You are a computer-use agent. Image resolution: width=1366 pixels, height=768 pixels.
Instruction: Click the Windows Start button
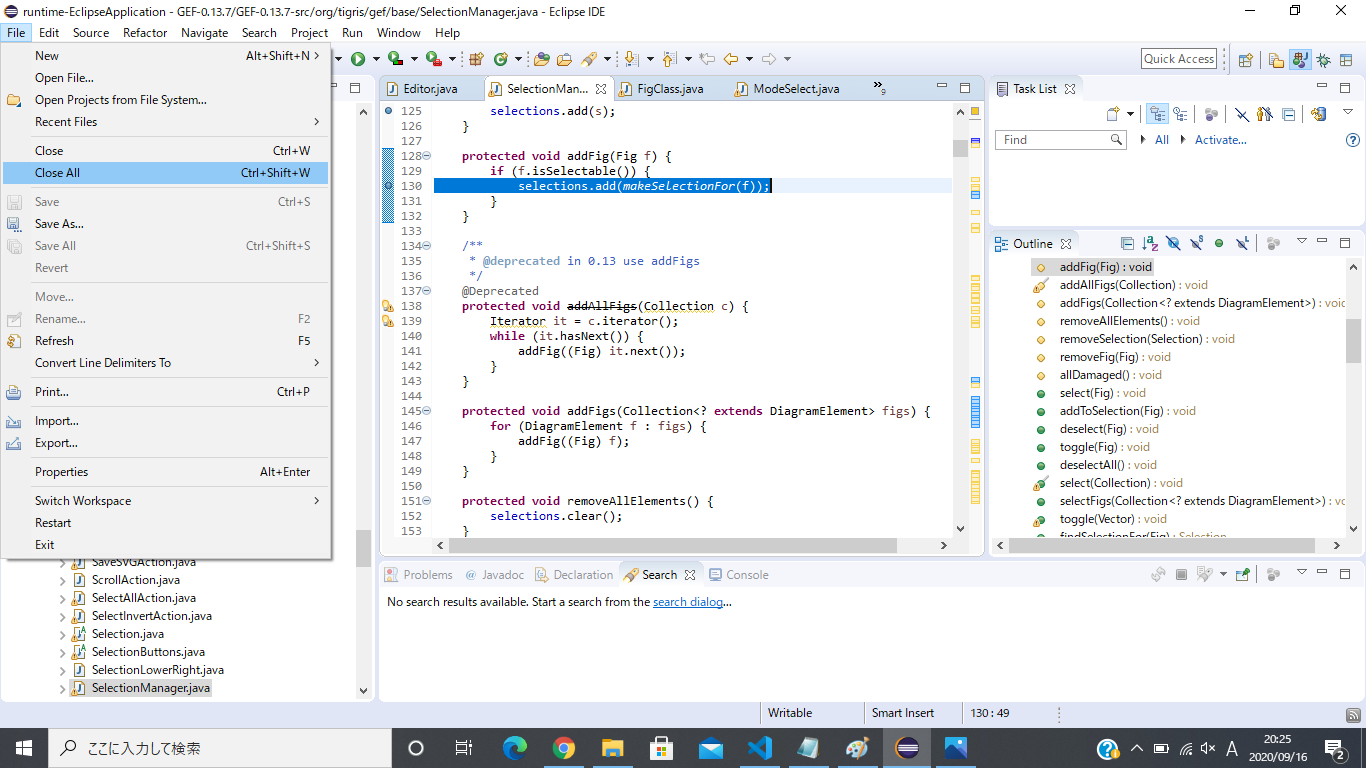[23, 748]
